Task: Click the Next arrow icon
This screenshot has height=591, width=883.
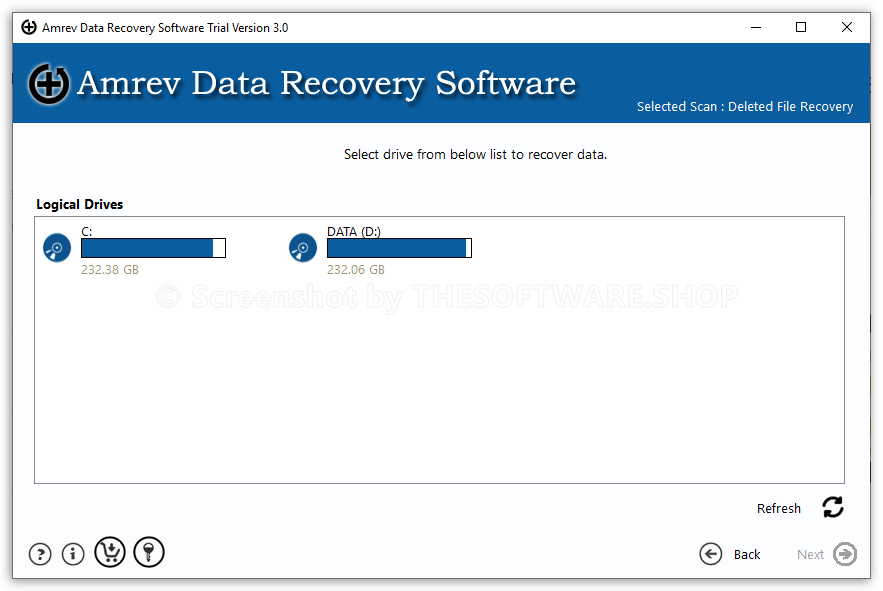Action: click(843, 553)
